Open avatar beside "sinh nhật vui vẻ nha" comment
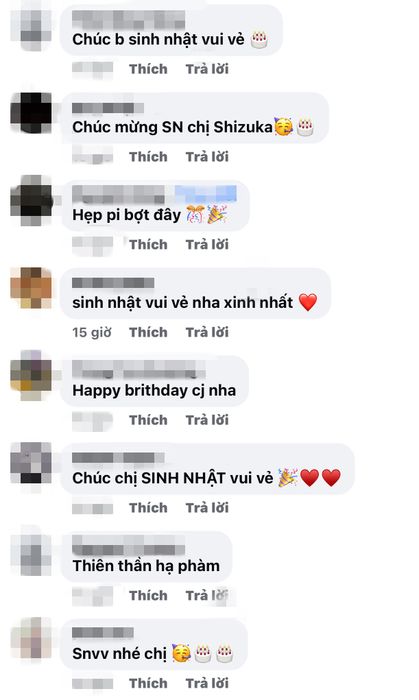This screenshot has width=419, height=700. [31, 288]
